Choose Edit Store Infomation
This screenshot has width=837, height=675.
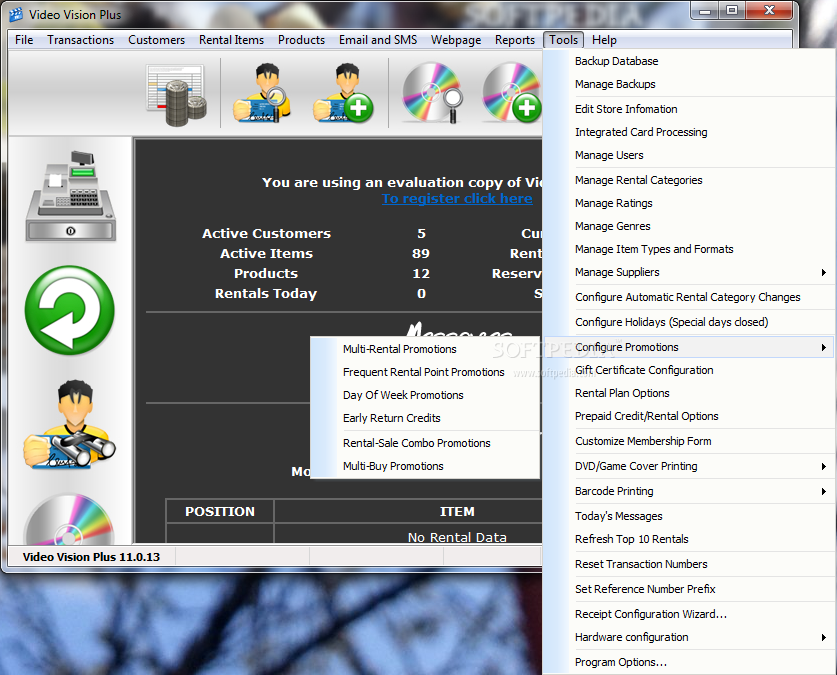pos(689,109)
